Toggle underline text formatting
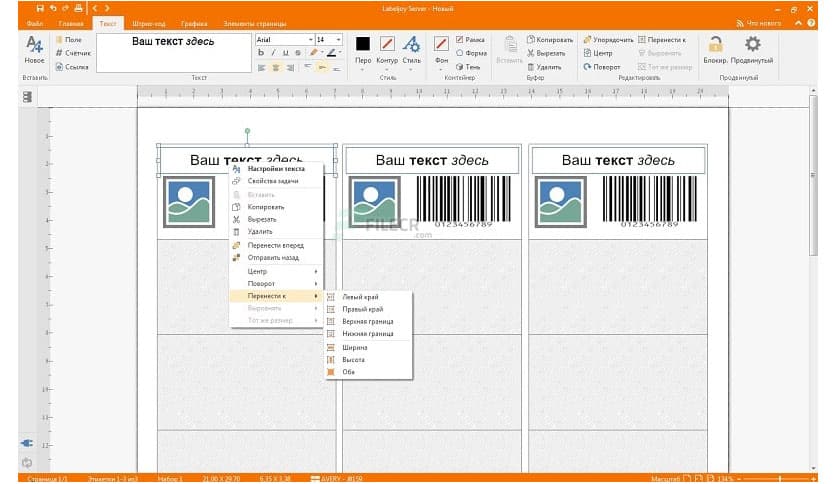Image resolution: width=836 pixels, height=484 pixels. pos(284,53)
